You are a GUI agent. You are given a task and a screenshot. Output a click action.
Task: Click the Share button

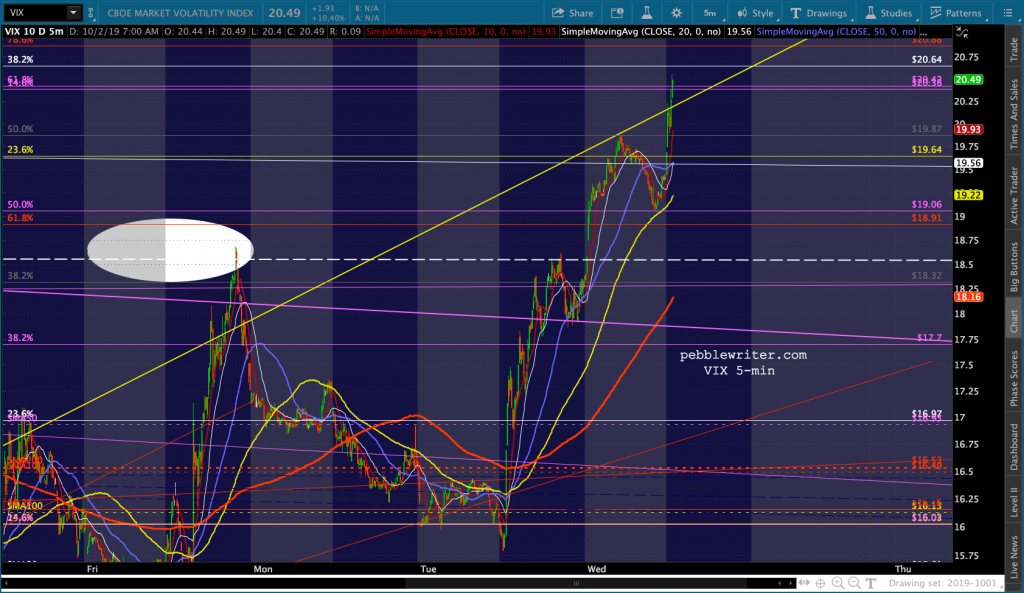pyautogui.click(x=573, y=13)
